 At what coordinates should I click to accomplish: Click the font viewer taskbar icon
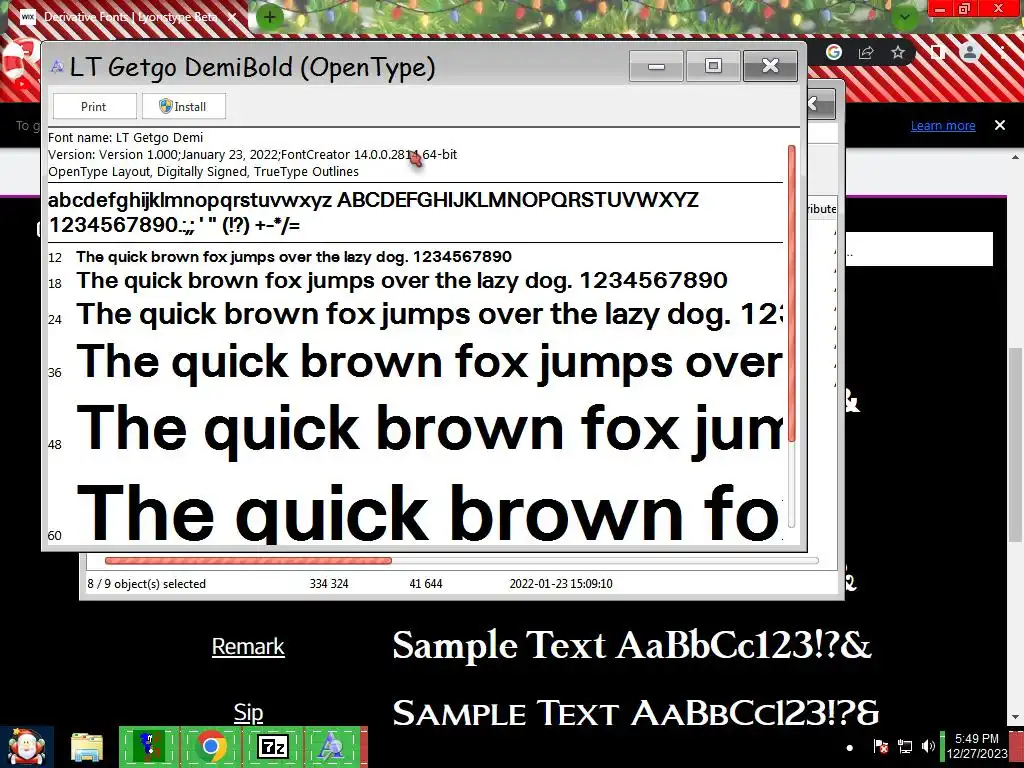333,747
